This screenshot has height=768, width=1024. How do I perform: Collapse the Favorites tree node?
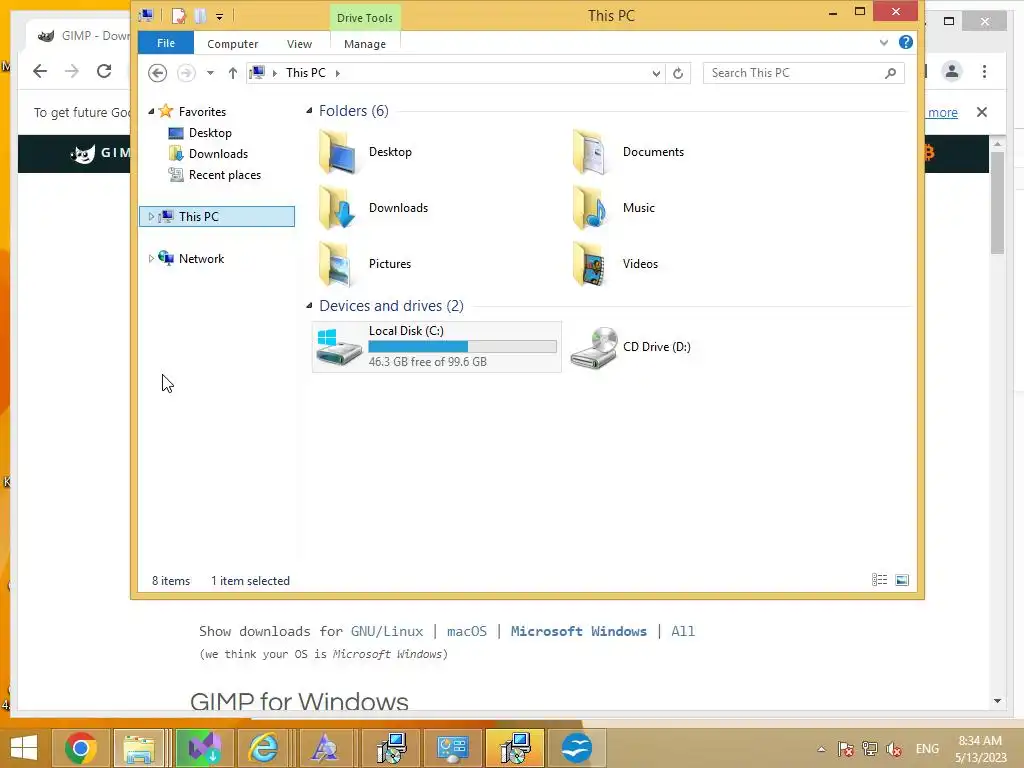[152, 112]
